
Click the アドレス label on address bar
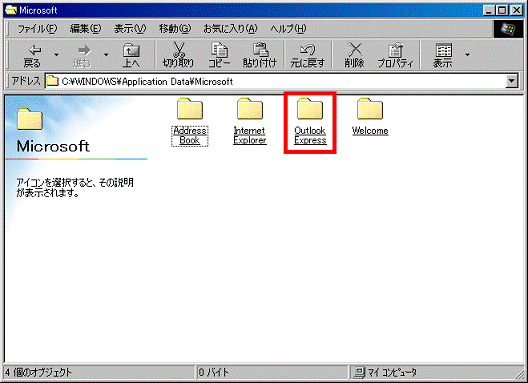click(26, 81)
